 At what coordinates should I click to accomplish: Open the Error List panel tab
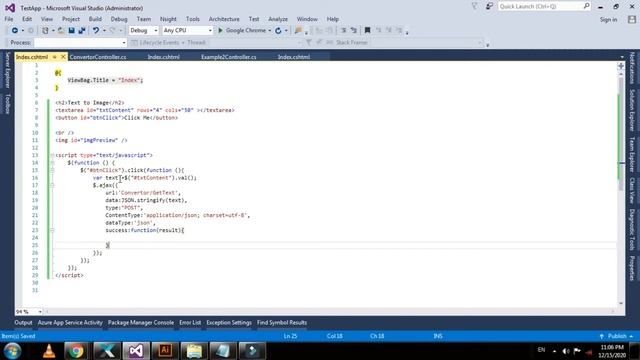point(190,322)
